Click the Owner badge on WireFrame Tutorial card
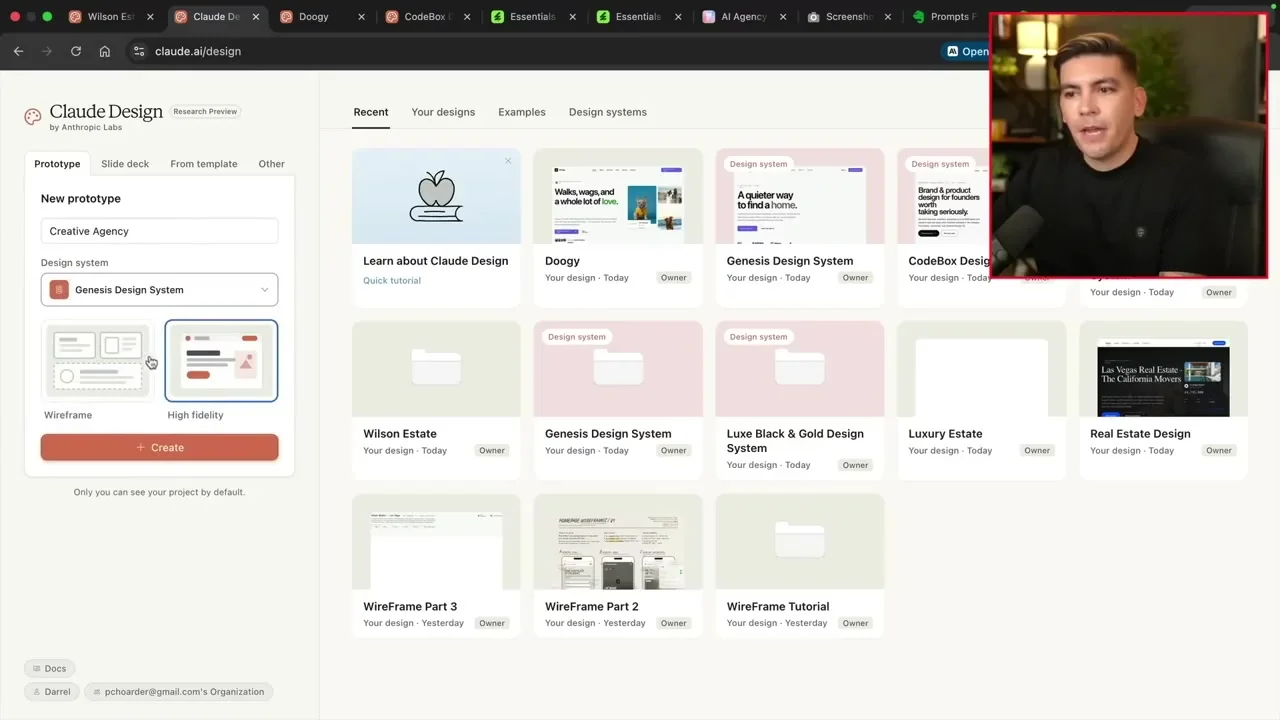 [x=856, y=624]
